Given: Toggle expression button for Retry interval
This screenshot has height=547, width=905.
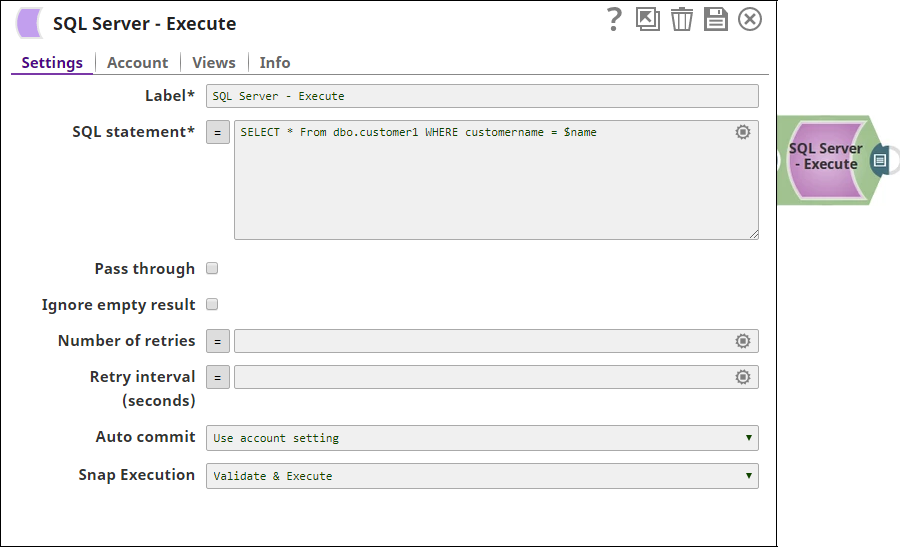Looking at the screenshot, I should pyautogui.click(x=218, y=377).
